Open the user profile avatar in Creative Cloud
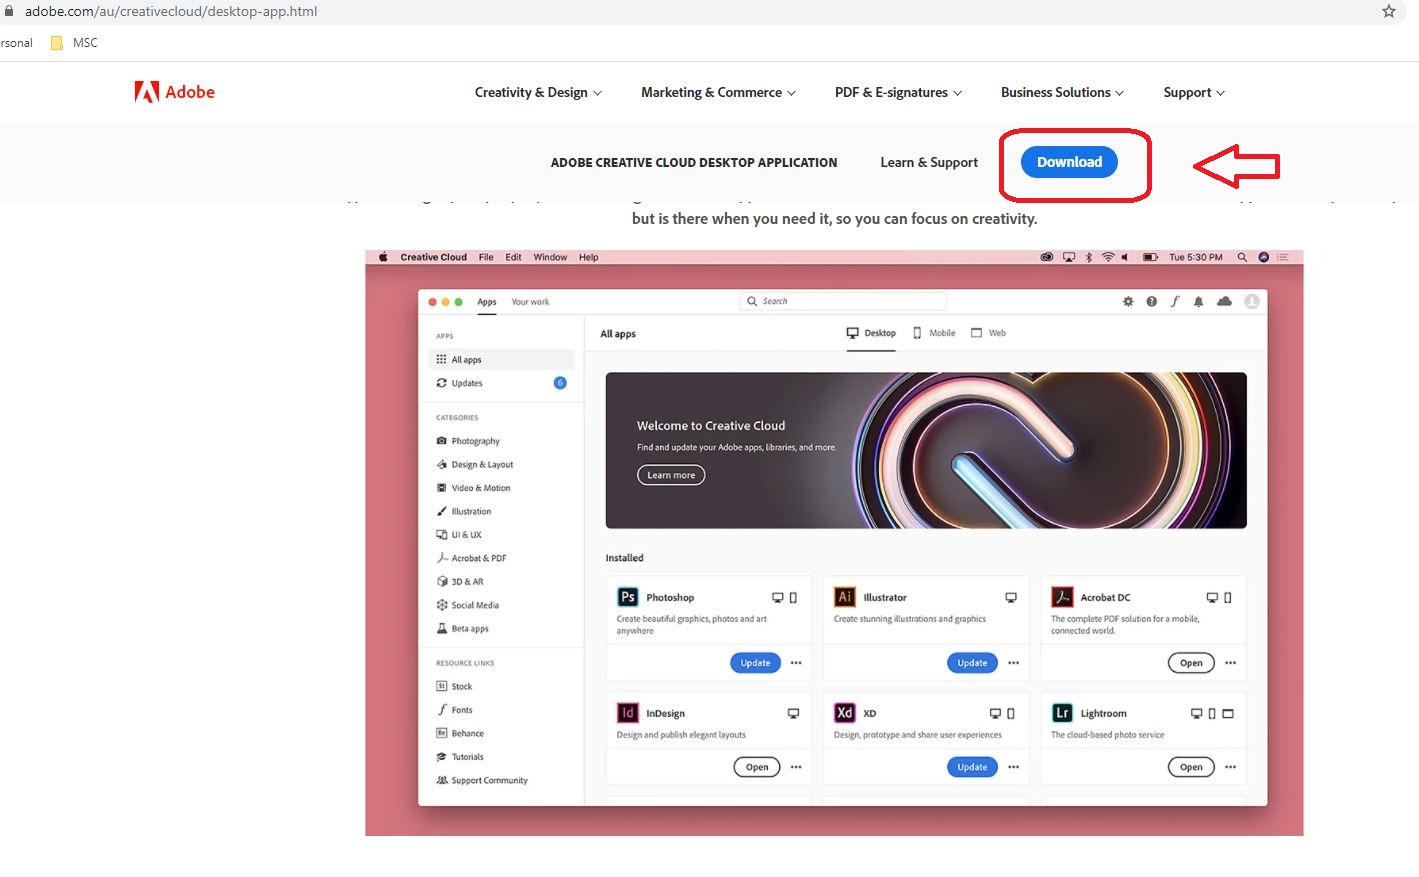1419x877 pixels. tap(1252, 301)
